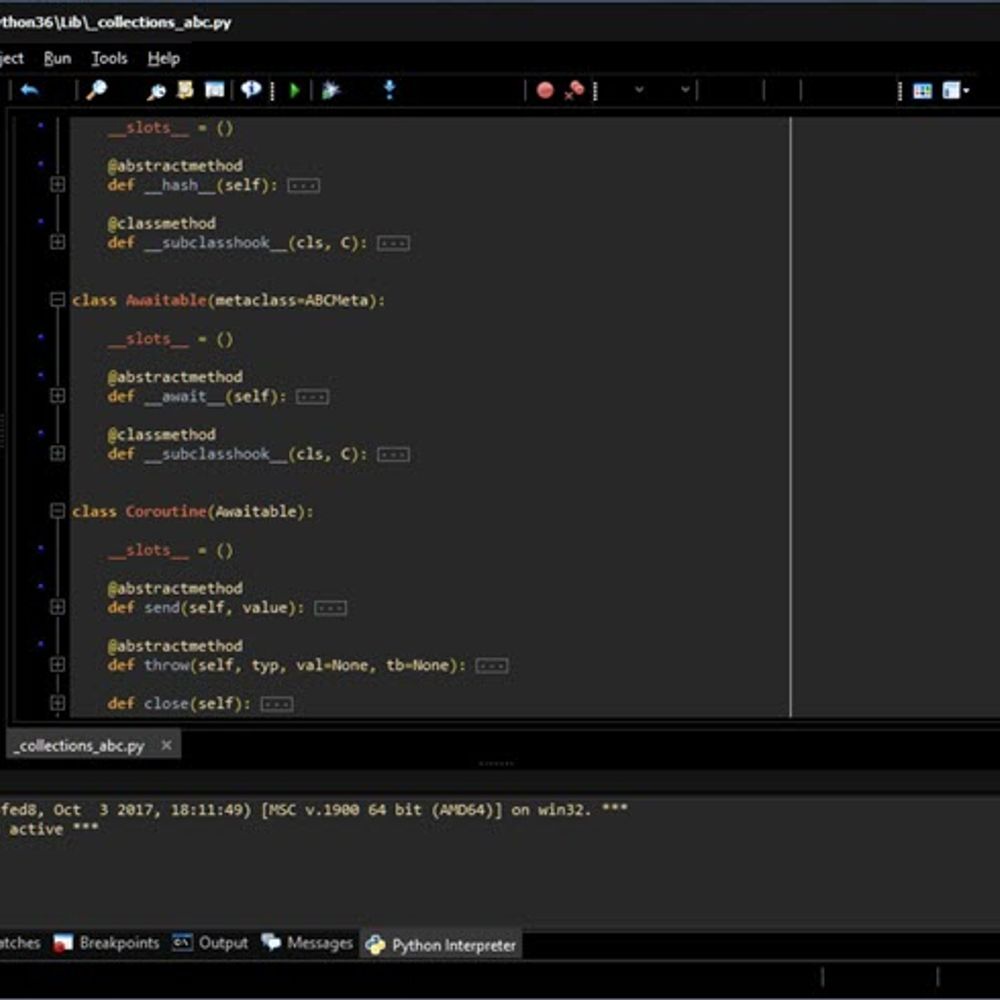Close the _collections_abc.py tab
1000x1000 pixels.
pos(166,745)
